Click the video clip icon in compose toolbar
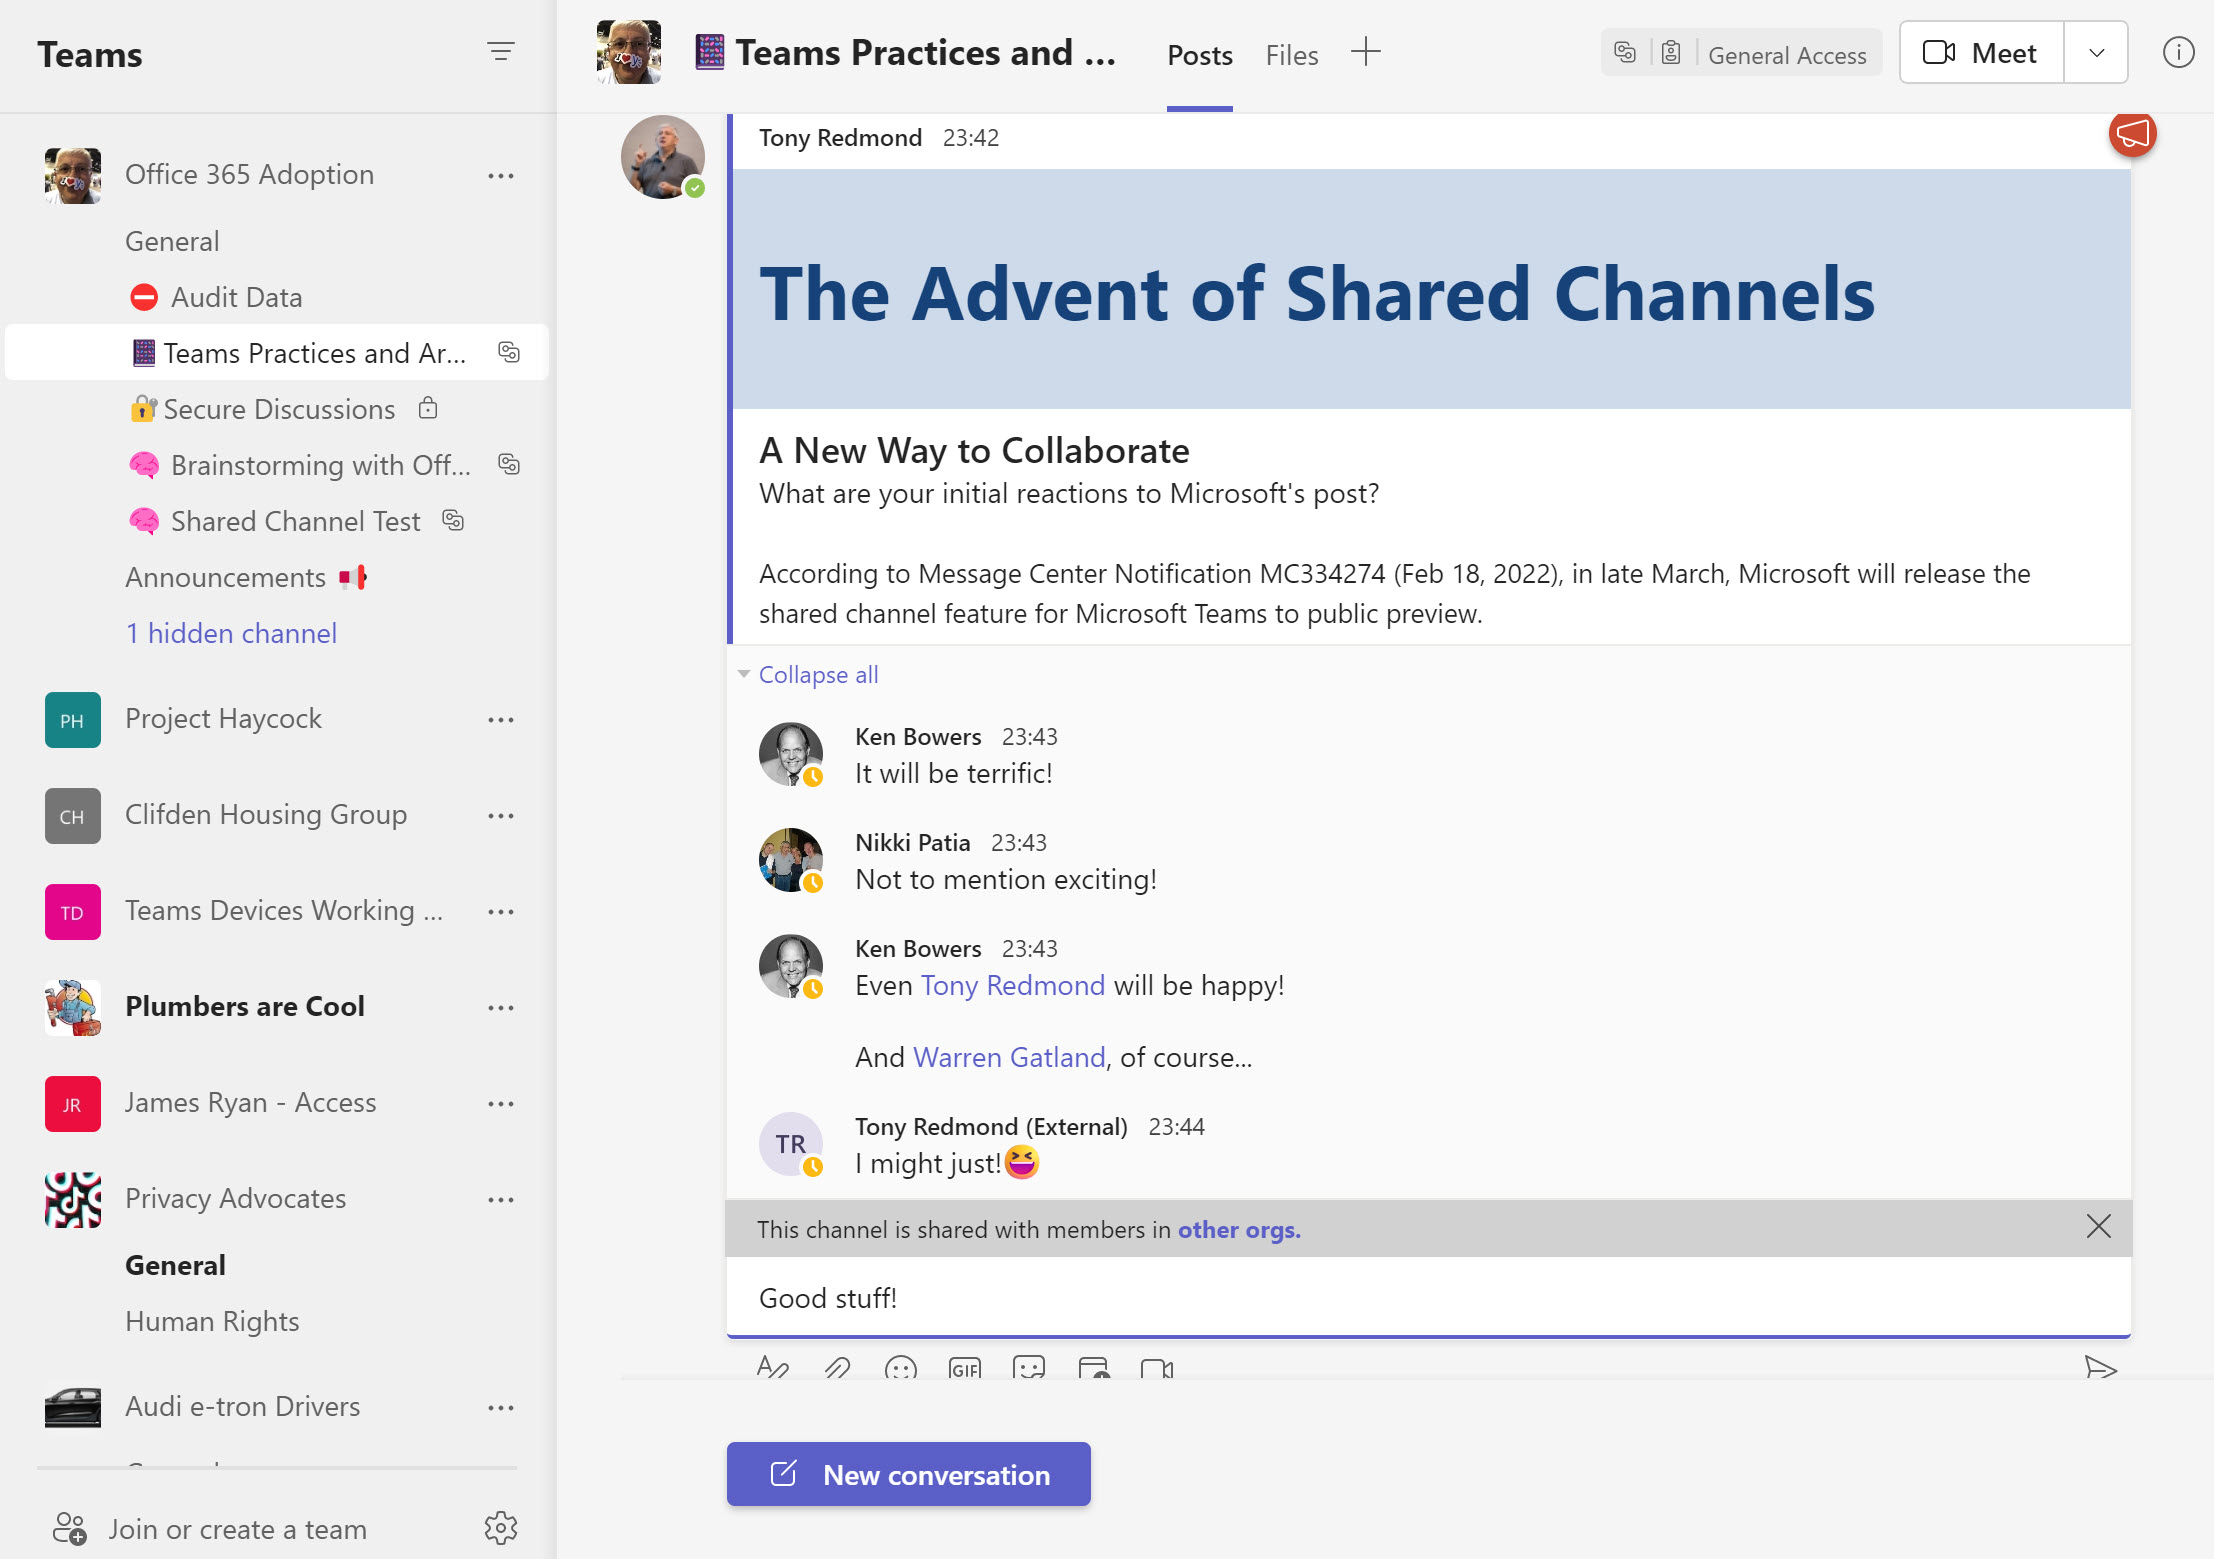Viewport: 2214px width, 1559px height. point(1157,1367)
